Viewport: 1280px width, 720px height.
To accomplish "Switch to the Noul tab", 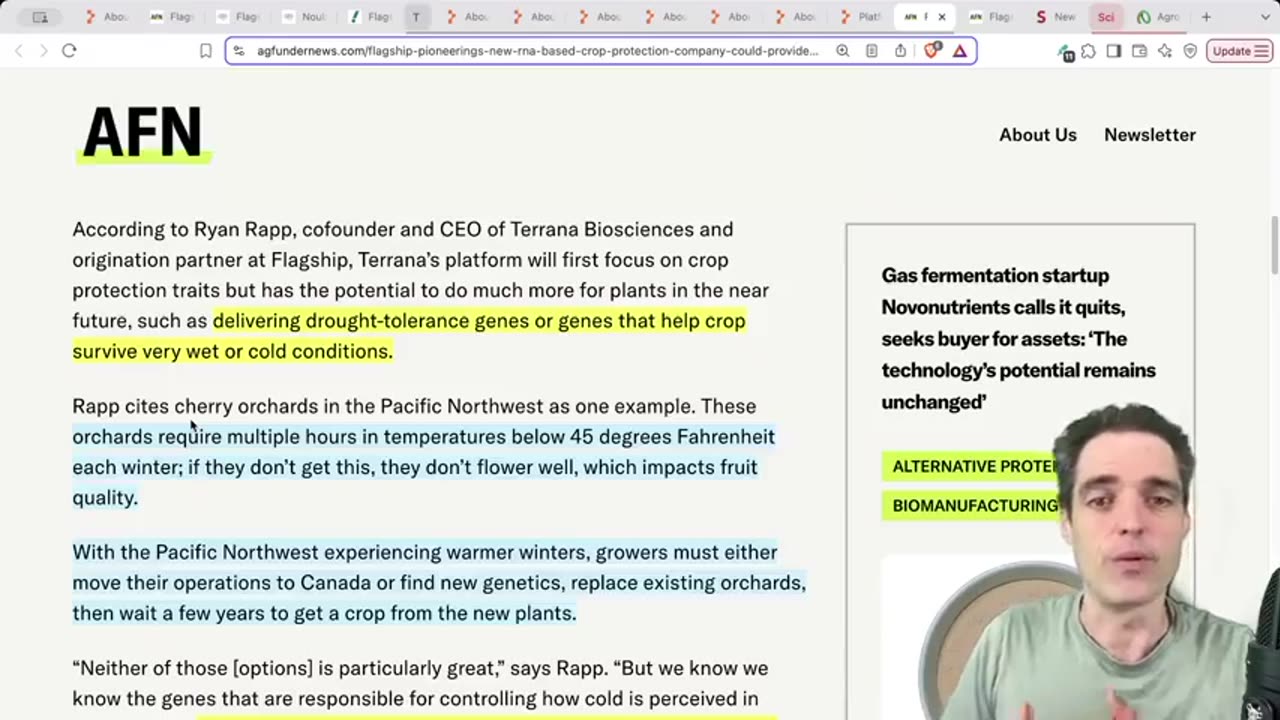I will [304, 17].
